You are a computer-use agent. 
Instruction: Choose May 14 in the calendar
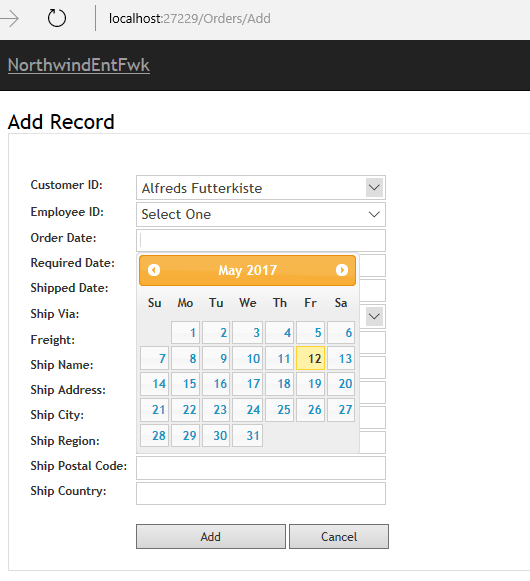(155, 384)
